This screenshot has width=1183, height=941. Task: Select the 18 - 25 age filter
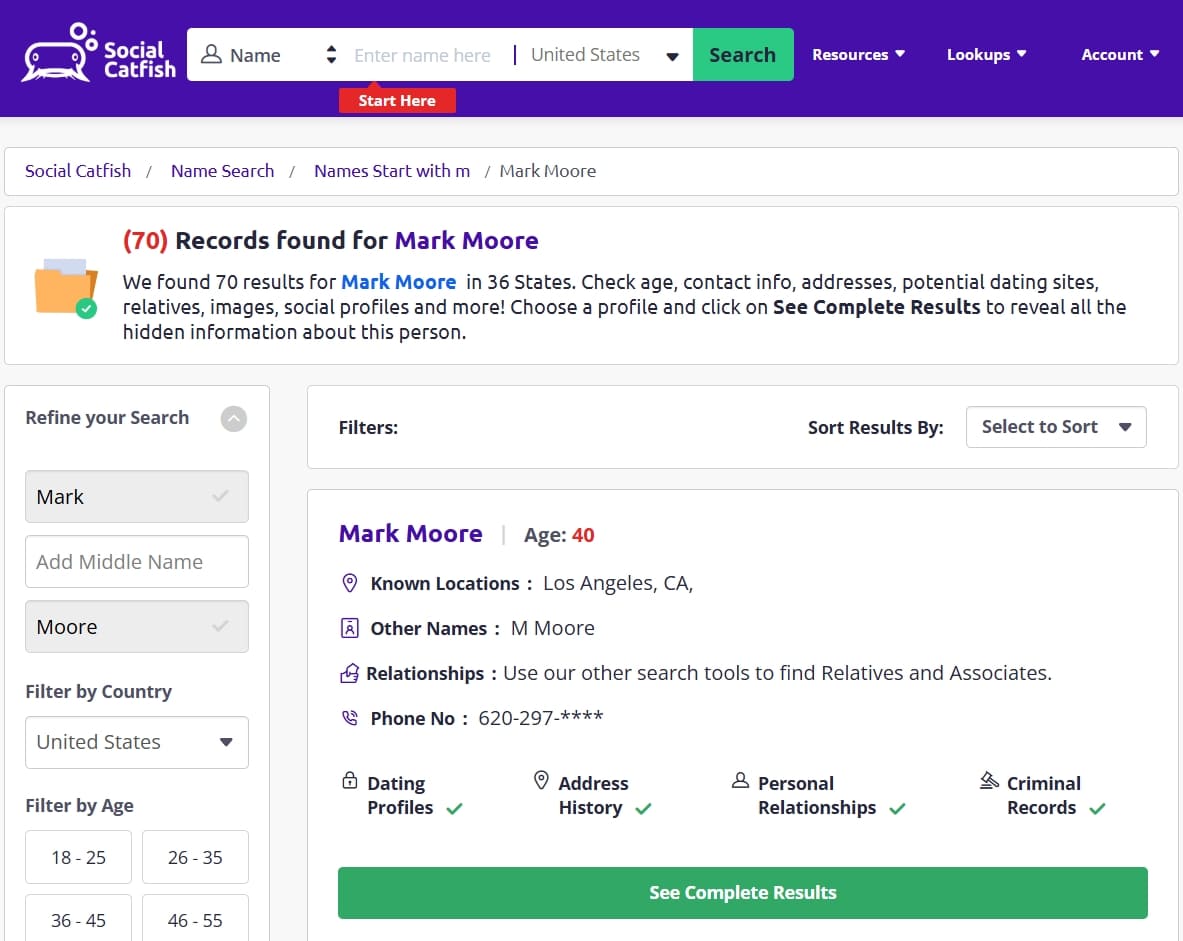click(78, 857)
